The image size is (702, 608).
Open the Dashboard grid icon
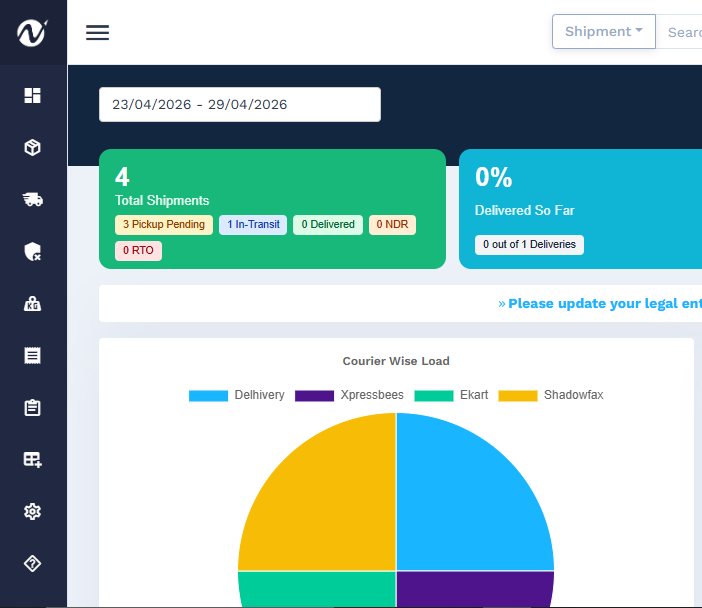click(32, 95)
